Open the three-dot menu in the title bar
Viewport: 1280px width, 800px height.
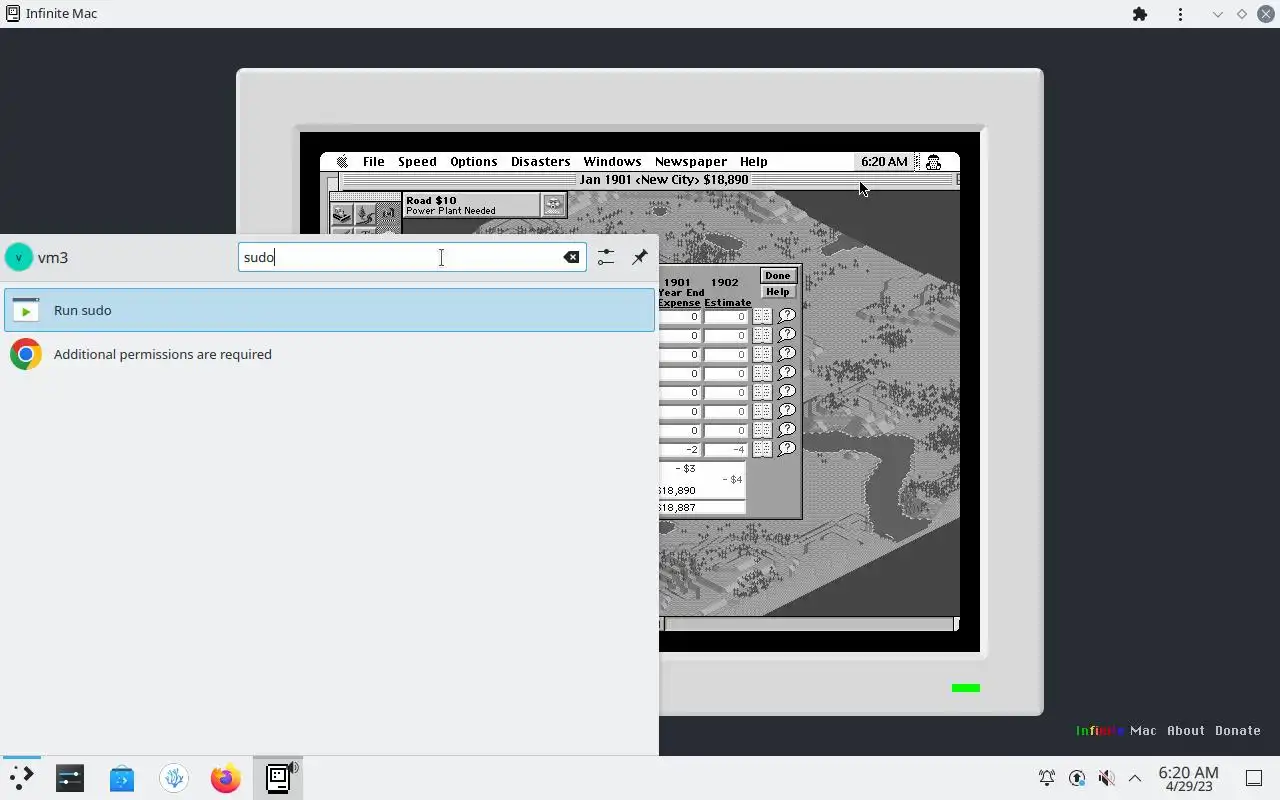pyautogui.click(x=1181, y=14)
